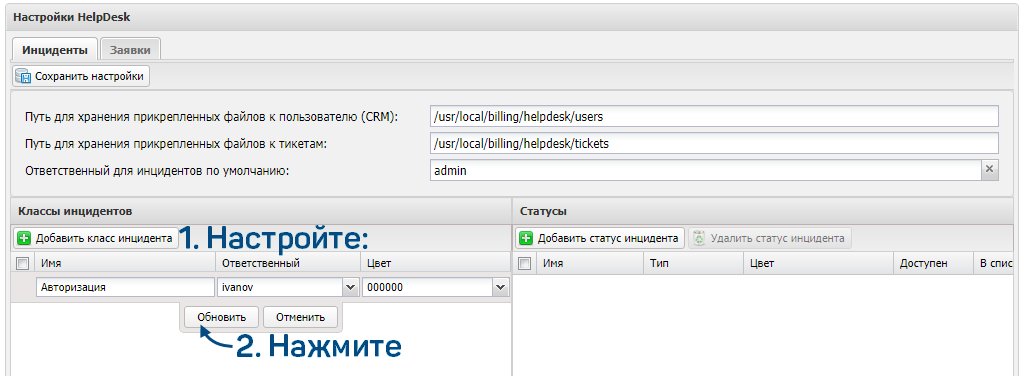Click the Отменить button
Viewport: 1024px width, 376px height.
(300, 317)
